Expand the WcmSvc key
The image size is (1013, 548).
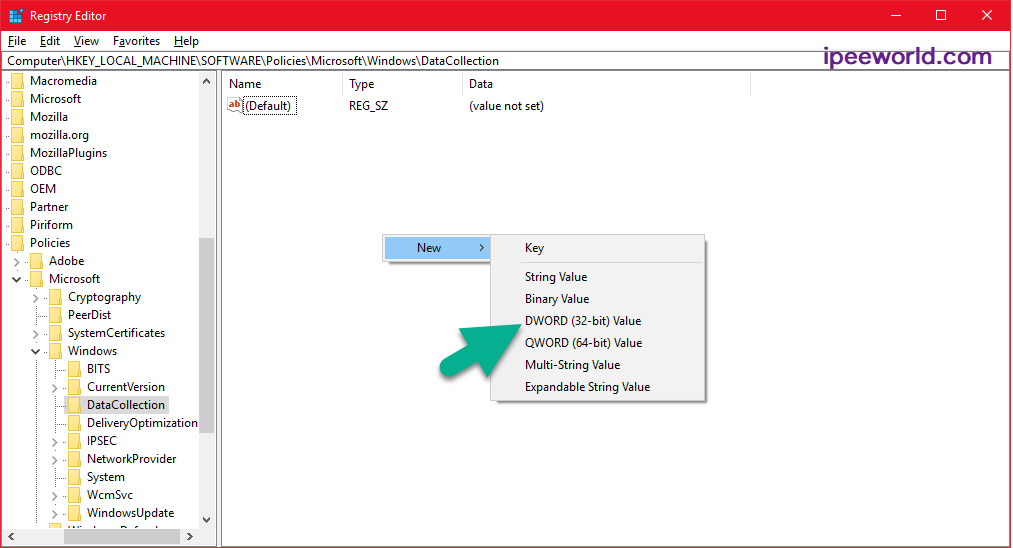[55, 496]
